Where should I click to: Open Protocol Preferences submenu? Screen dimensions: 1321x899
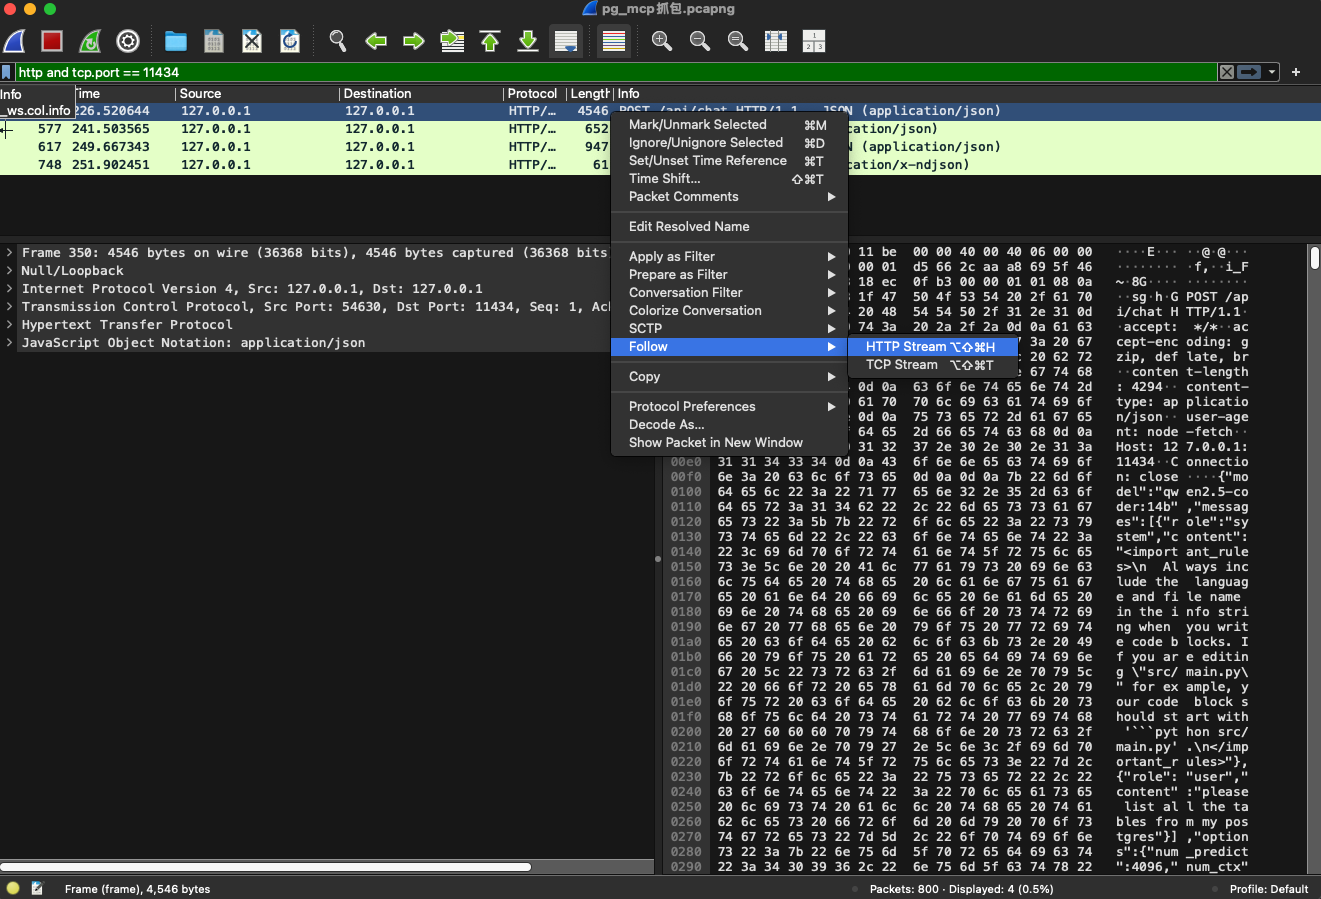pos(729,407)
